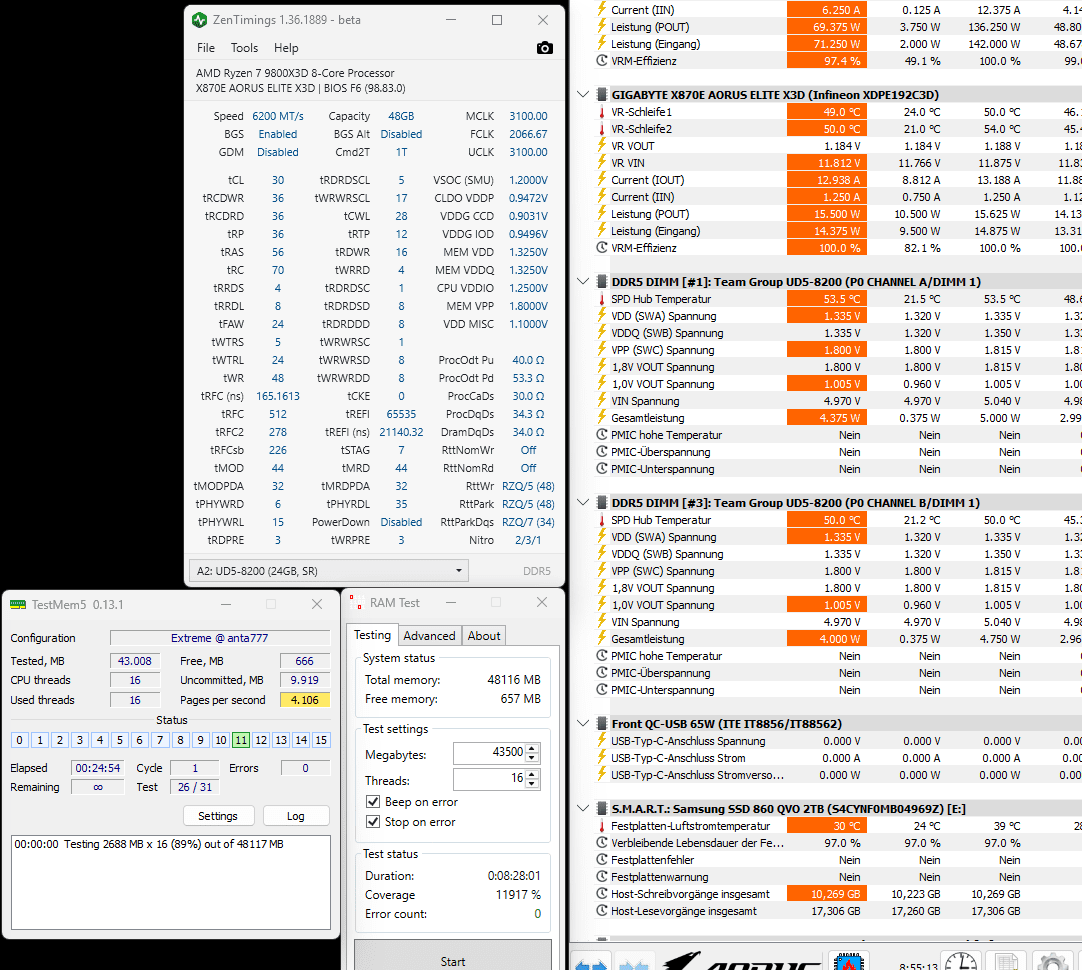Click chip icon beside DDR5 DIMM [#3] header
The height and width of the screenshot is (970, 1082).
602,502
